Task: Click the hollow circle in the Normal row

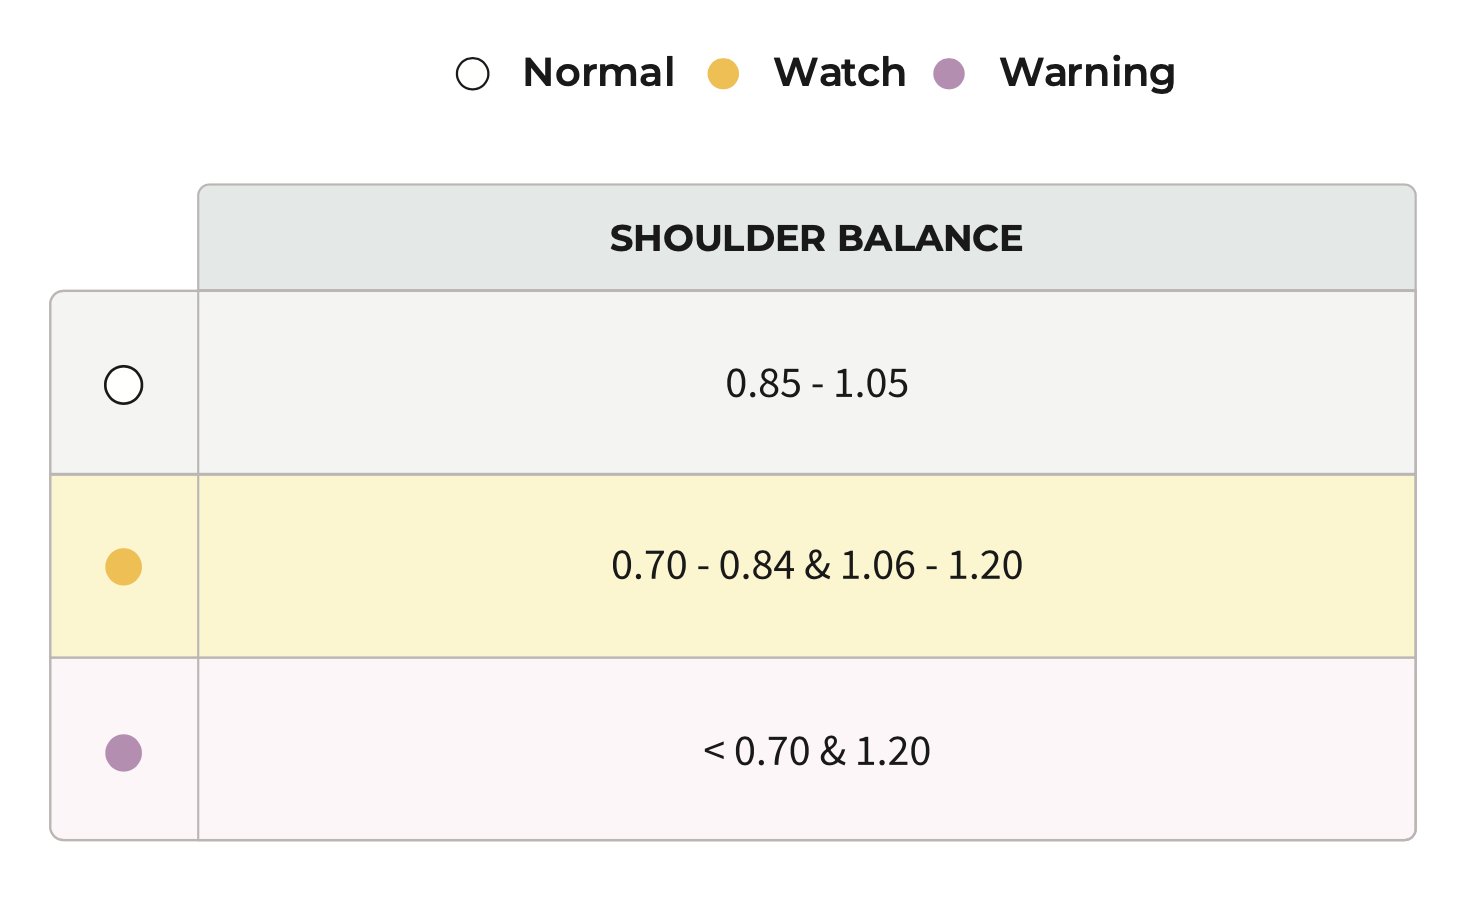Action: click(124, 385)
